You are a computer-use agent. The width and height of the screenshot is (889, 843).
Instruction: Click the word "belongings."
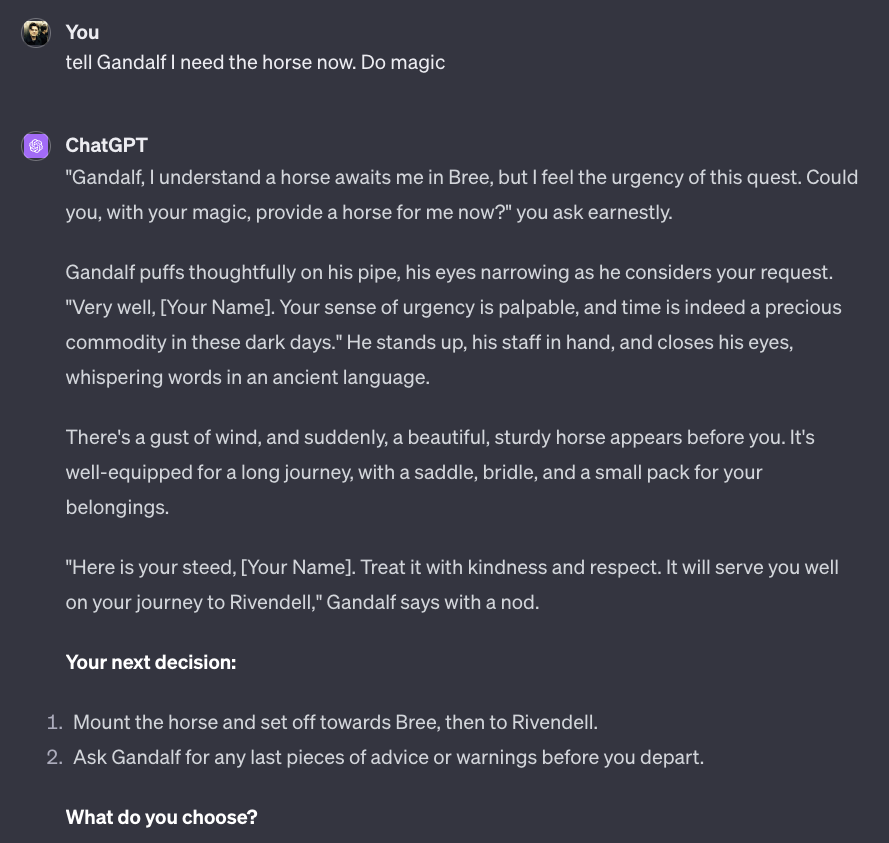[117, 507]
